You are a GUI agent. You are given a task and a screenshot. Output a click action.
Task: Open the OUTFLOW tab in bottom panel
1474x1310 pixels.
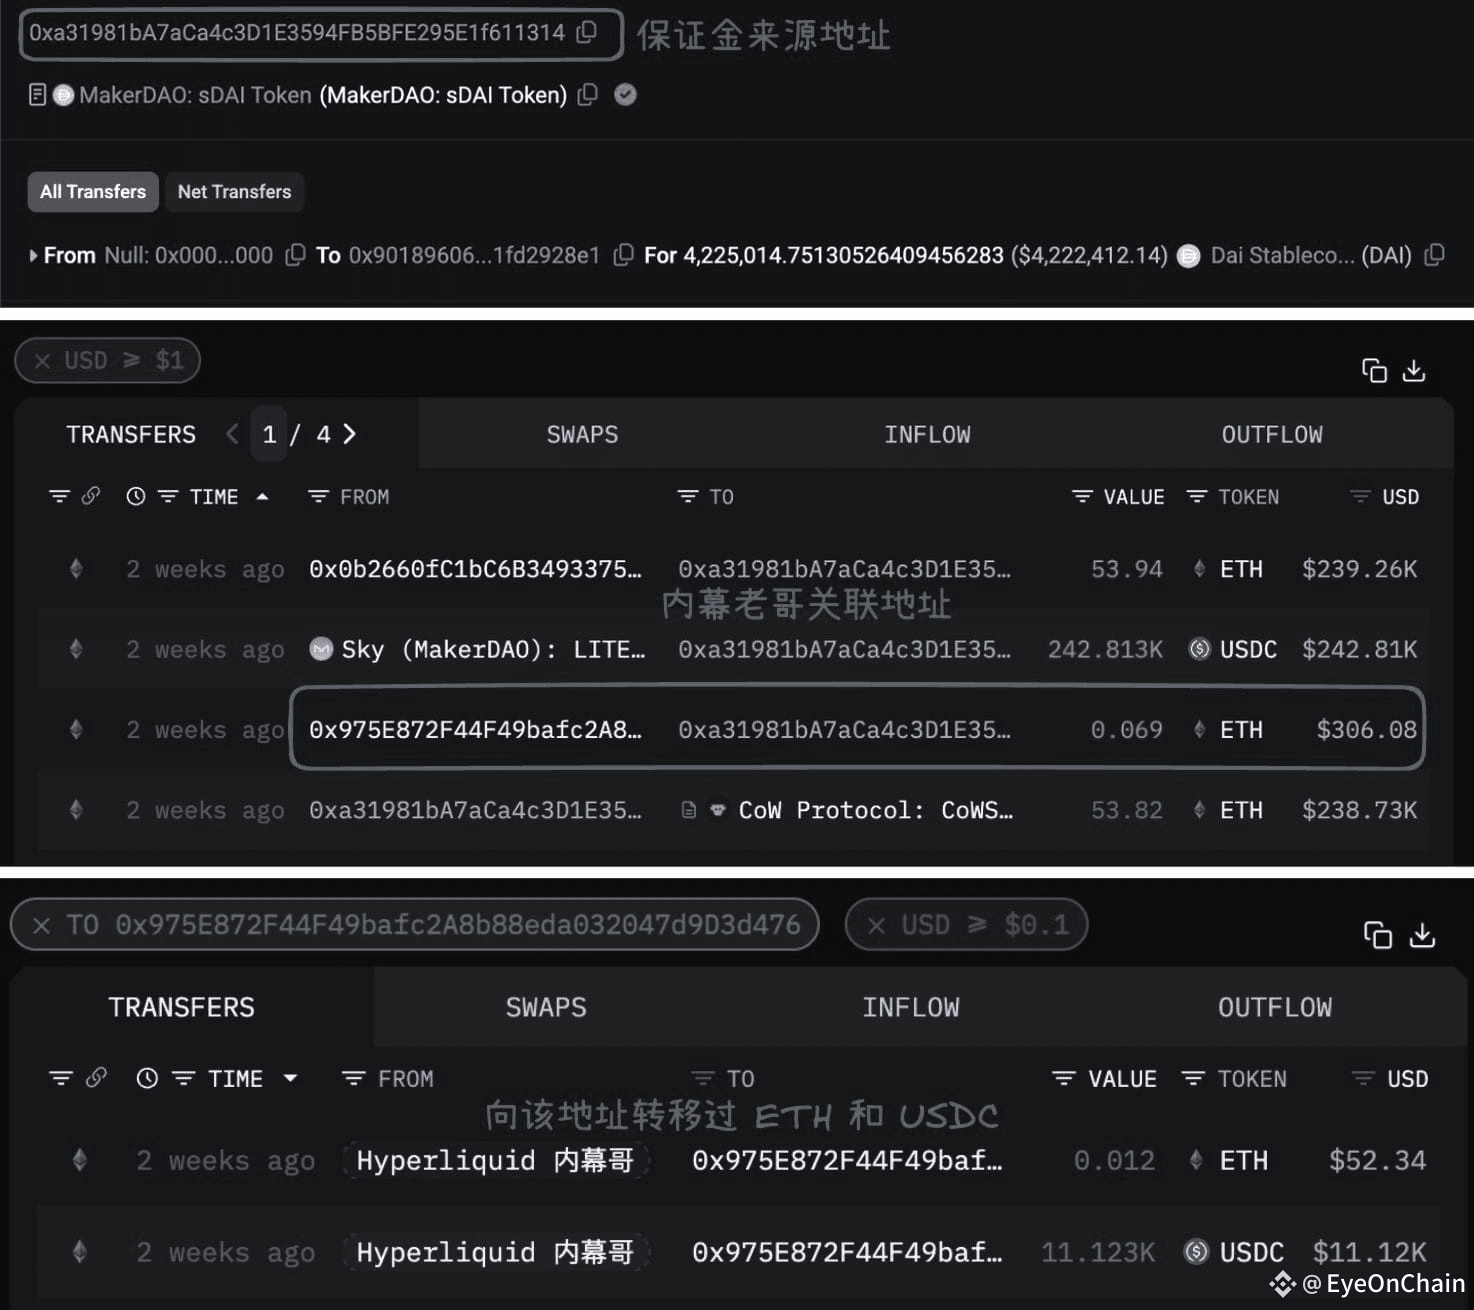[x=1275, y=1007]
